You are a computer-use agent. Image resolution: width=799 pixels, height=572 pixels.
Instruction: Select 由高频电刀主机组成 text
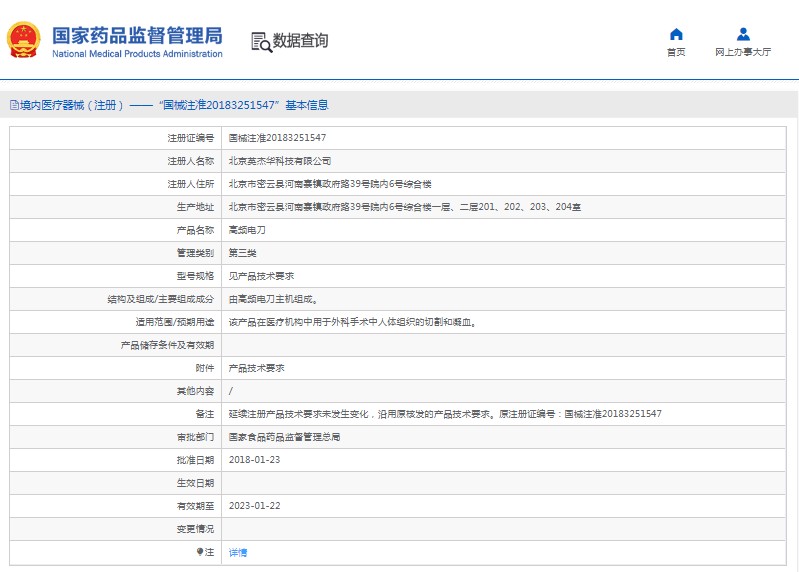[x=273, y=299]
